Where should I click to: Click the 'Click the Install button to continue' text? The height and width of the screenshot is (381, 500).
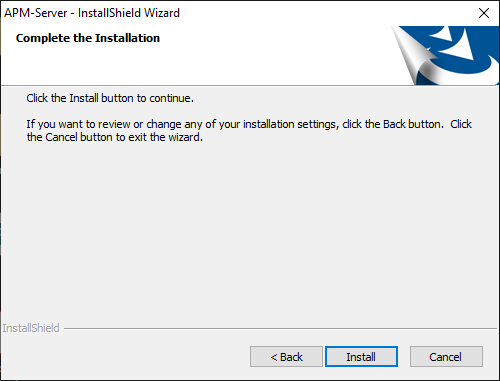click(x=110, y=98)
